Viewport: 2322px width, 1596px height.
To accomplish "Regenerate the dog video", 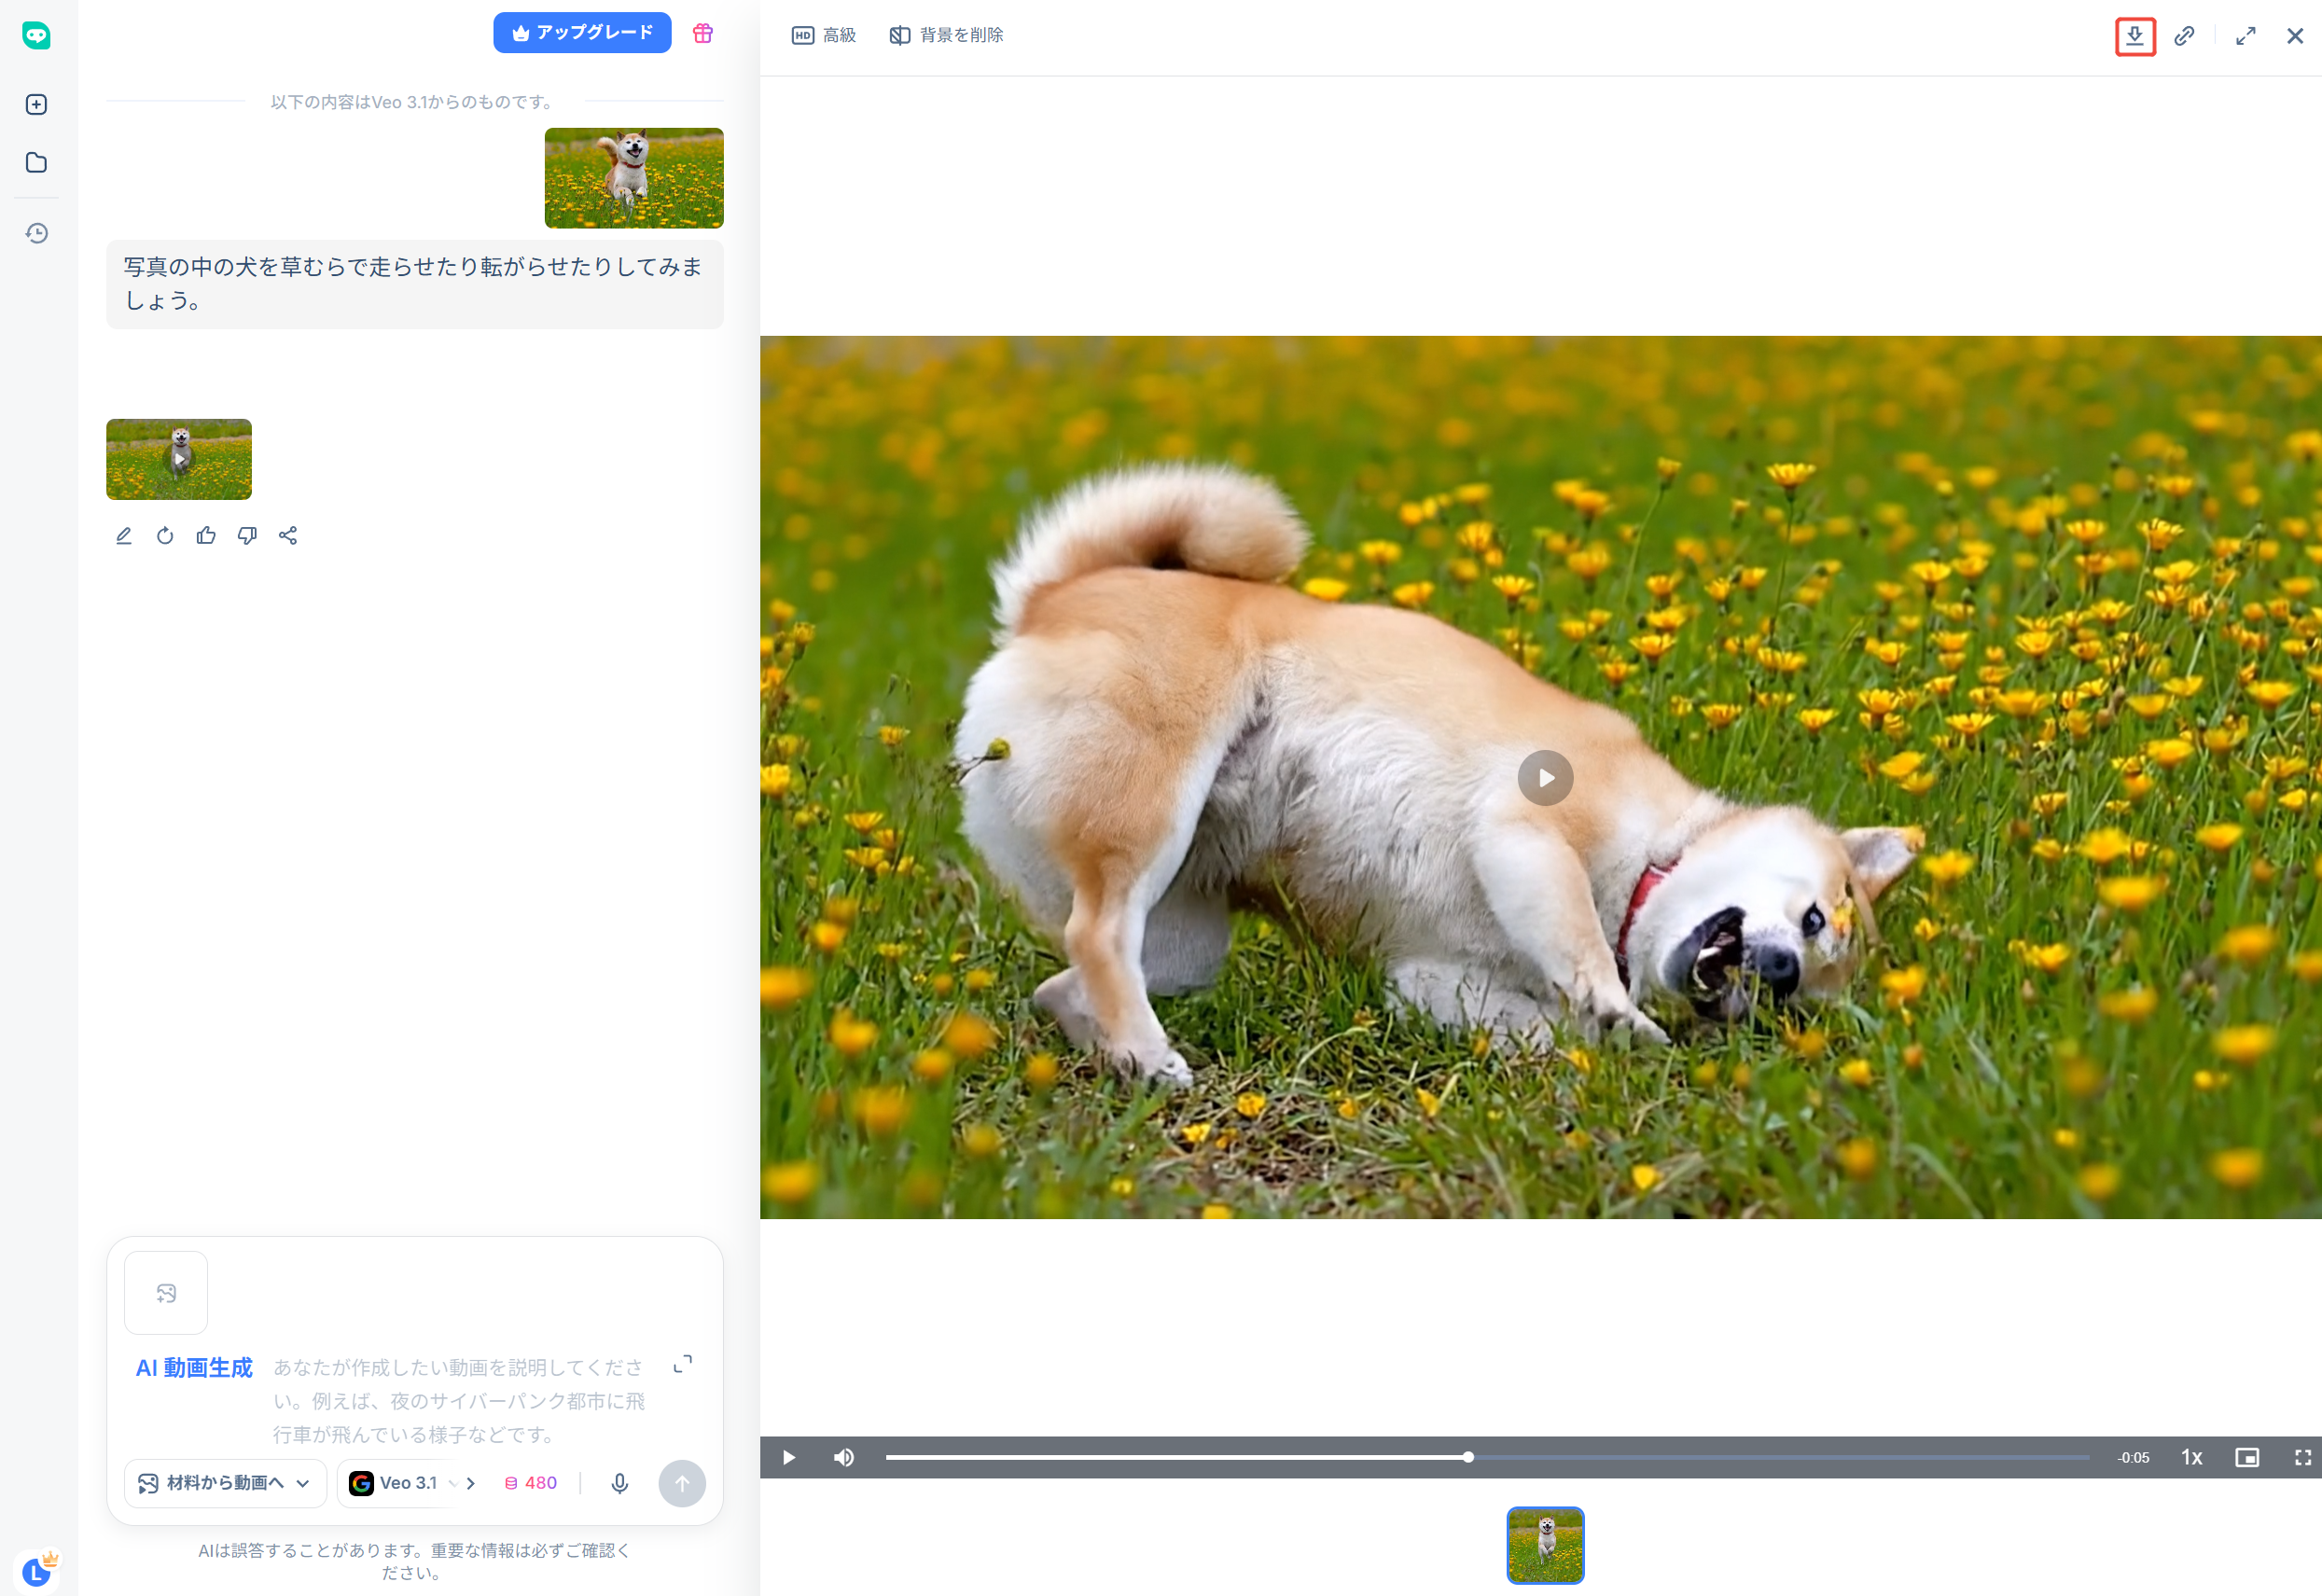I will coord(165,535).
